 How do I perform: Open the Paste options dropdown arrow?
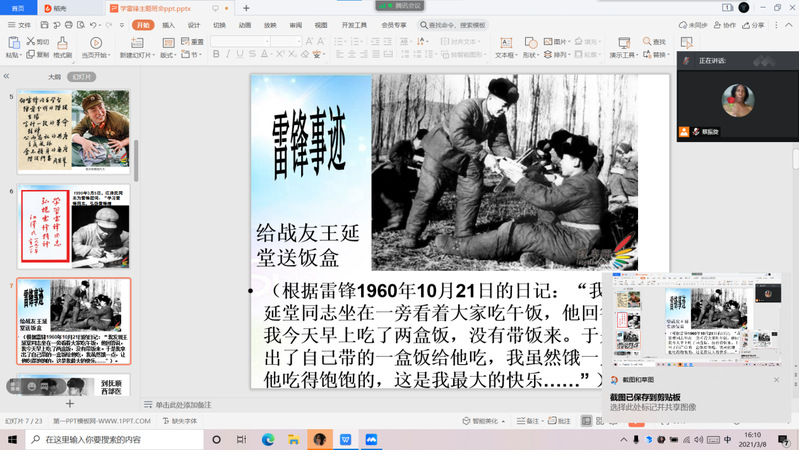point(20,55)
